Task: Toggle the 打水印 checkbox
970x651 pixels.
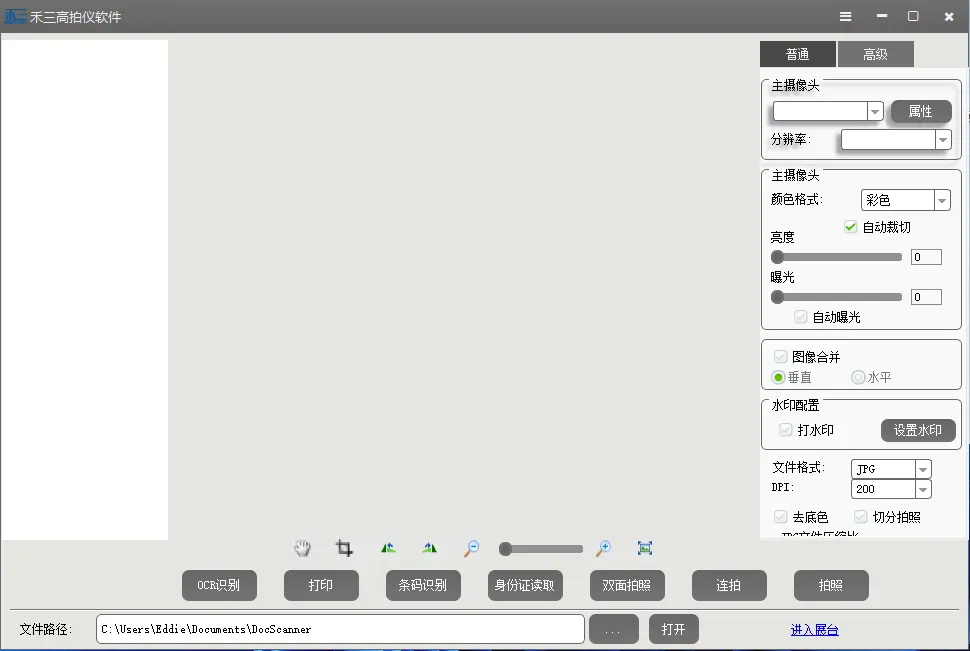Action: pos(786,430)
